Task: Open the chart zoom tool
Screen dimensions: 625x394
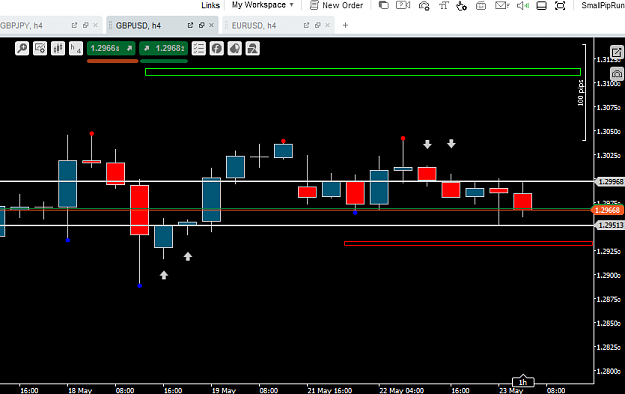Action: (22, 48)
